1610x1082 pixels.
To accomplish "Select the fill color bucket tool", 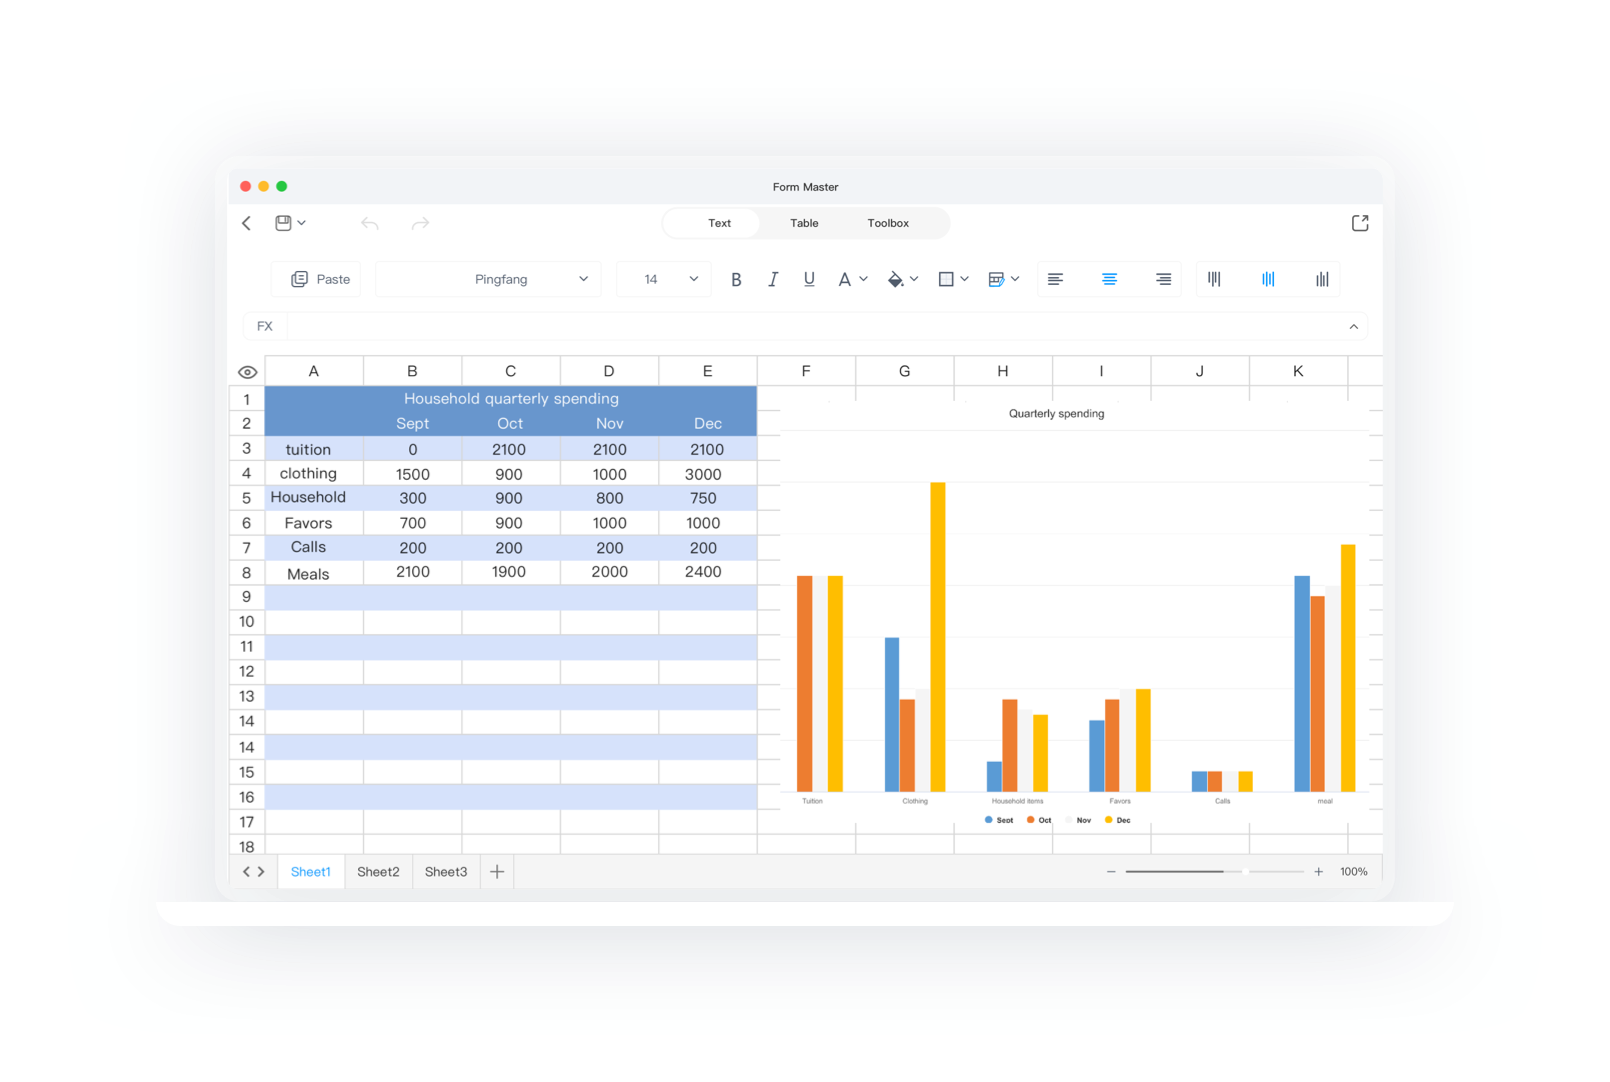I will pyautogui.click(x=897, y=279).
